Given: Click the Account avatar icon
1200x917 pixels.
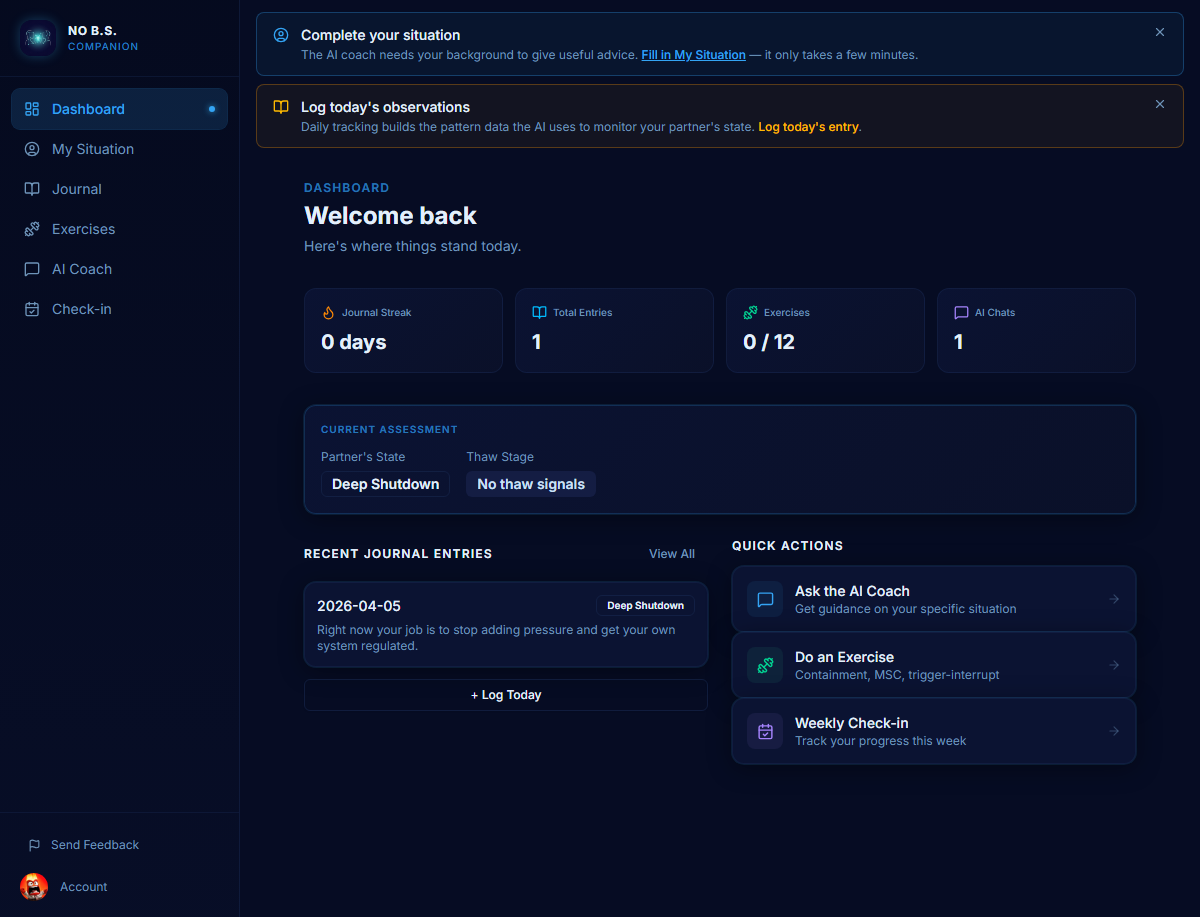Looking at the screenshot, I should (x=34, y=887).
